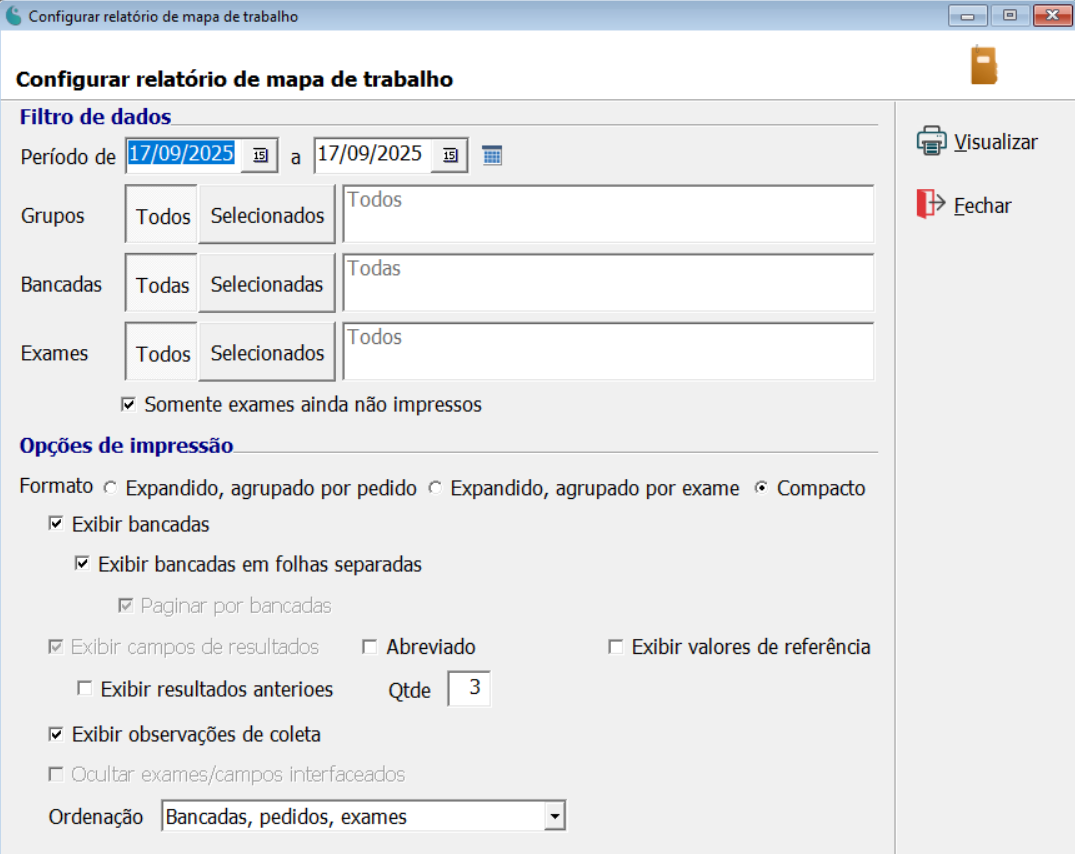Click the Filtro de dados heading

pyautogui.click(x=95, y=117)
